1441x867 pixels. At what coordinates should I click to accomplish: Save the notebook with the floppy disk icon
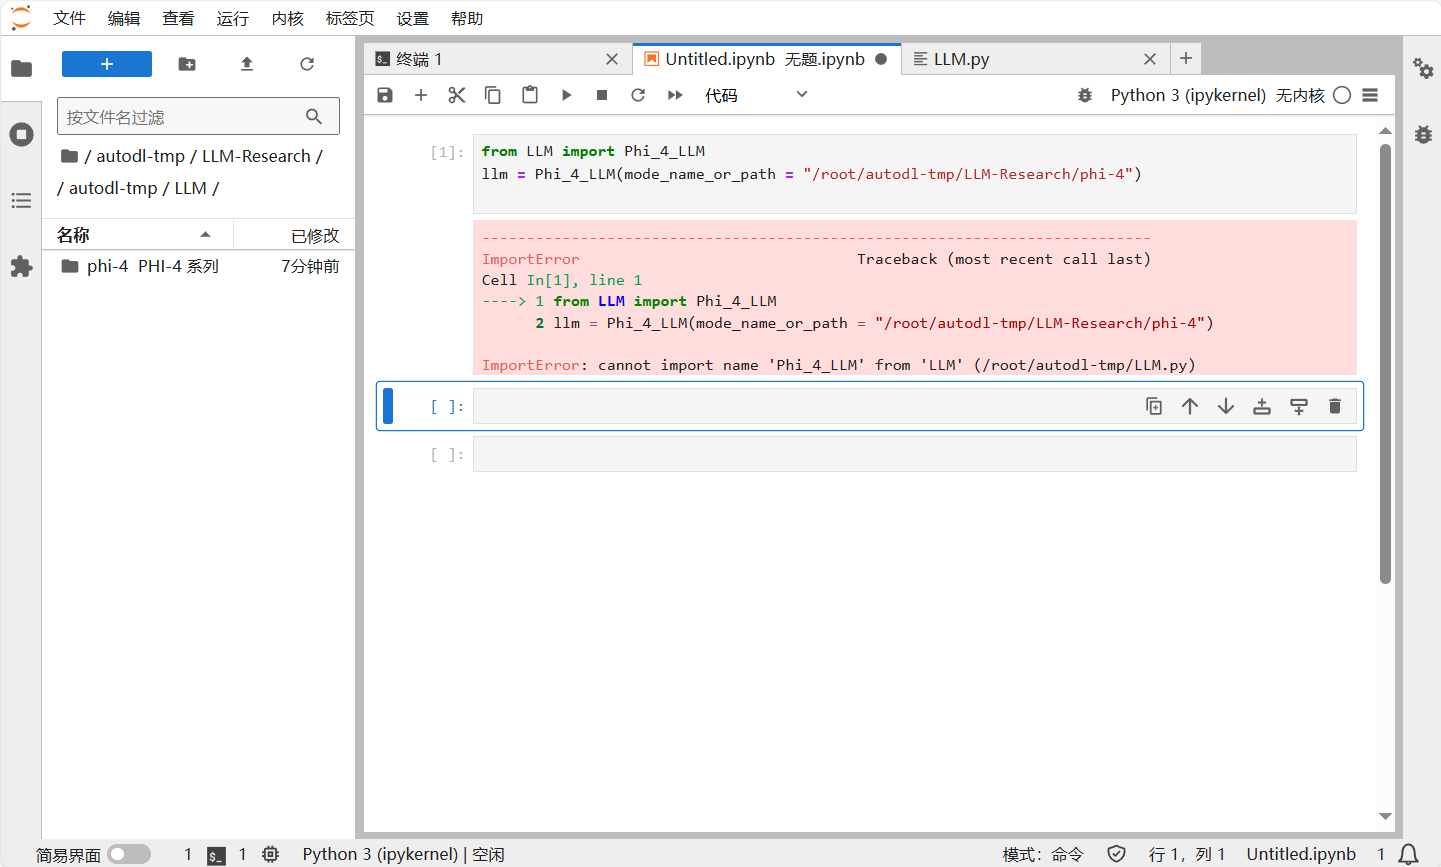tap(385, 95)
